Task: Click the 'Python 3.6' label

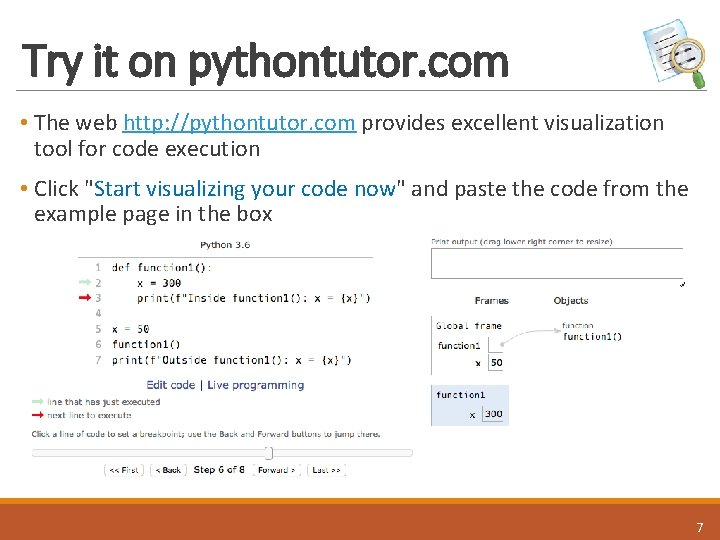Action: [225, 245]
